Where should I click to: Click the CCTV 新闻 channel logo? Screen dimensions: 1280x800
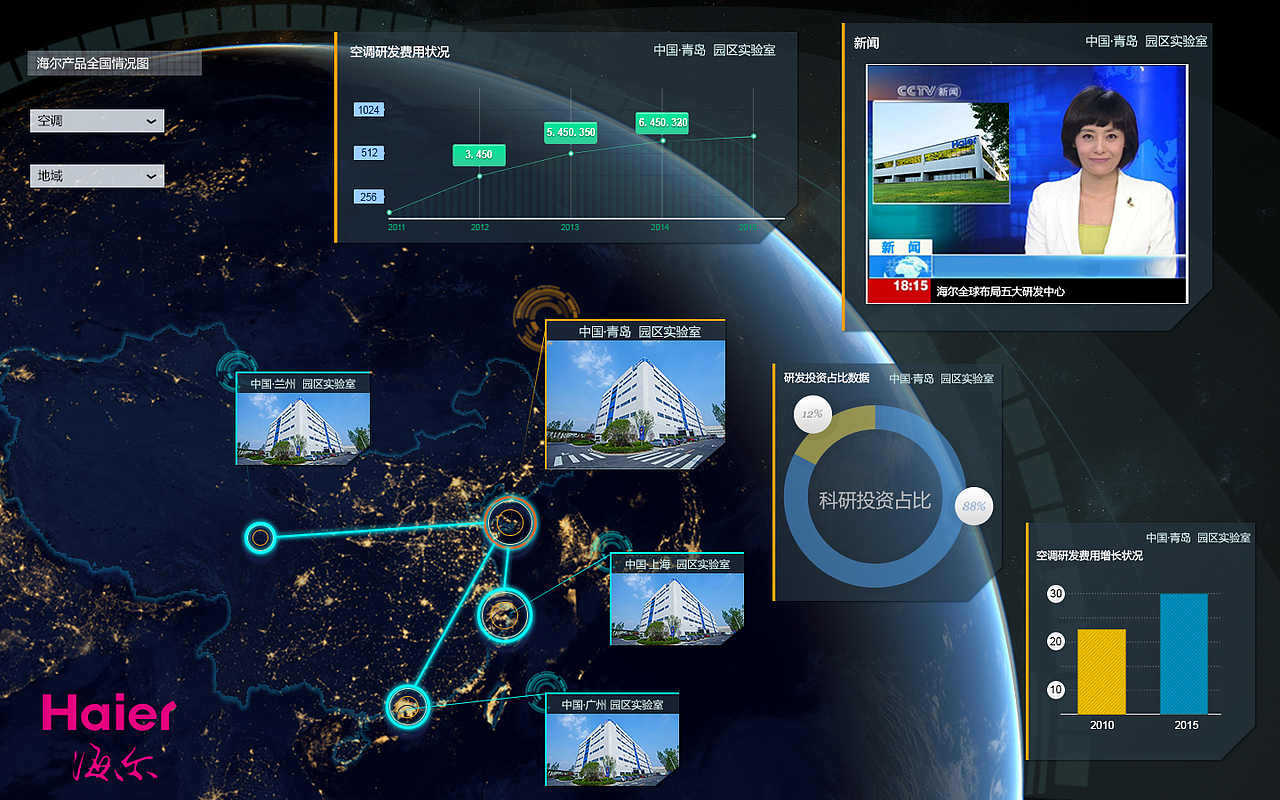(928, 91)
